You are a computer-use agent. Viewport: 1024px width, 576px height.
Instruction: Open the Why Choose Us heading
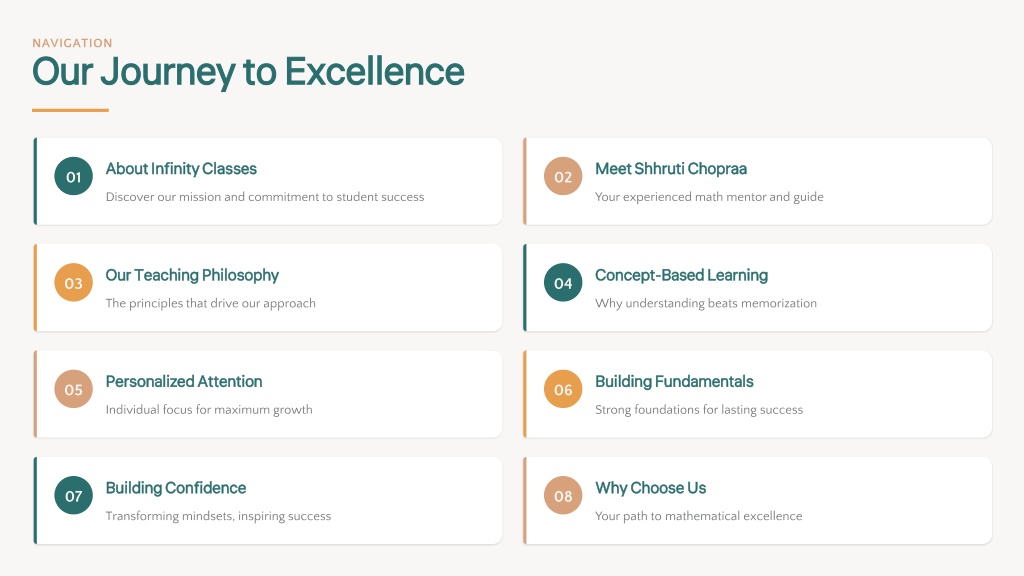click(x=650, y=488)
